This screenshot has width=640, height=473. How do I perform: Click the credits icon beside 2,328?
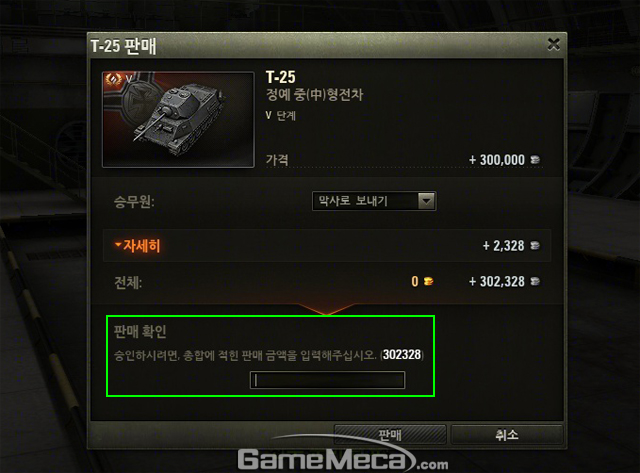click(x=535, y=246)
